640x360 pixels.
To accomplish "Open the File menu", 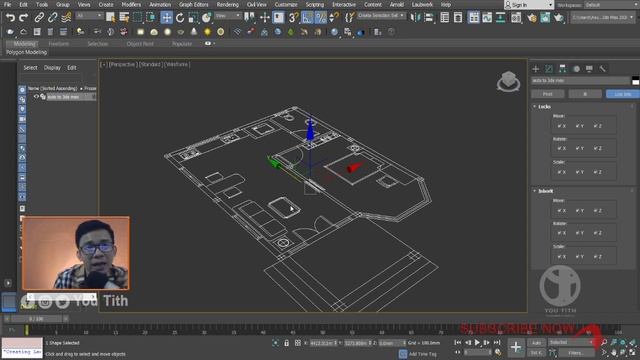I will 7,4.
